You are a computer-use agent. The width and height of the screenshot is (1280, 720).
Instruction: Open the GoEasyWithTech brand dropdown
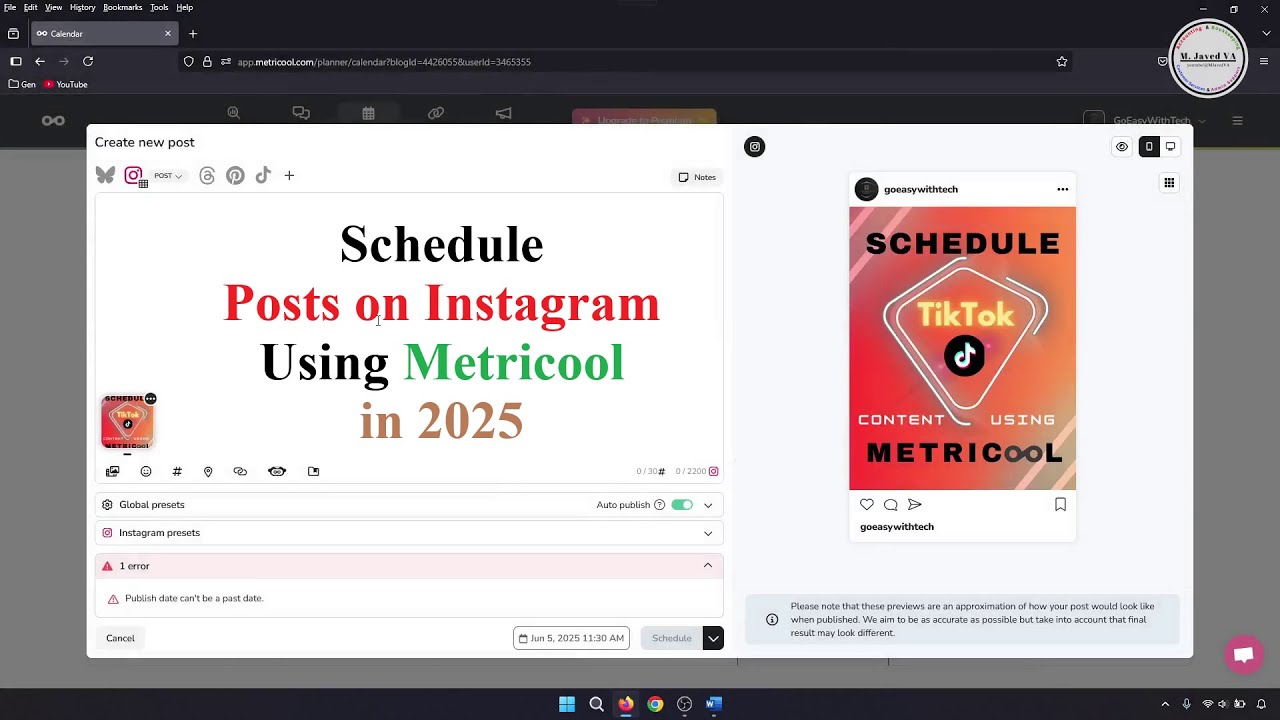[1146, 121]
